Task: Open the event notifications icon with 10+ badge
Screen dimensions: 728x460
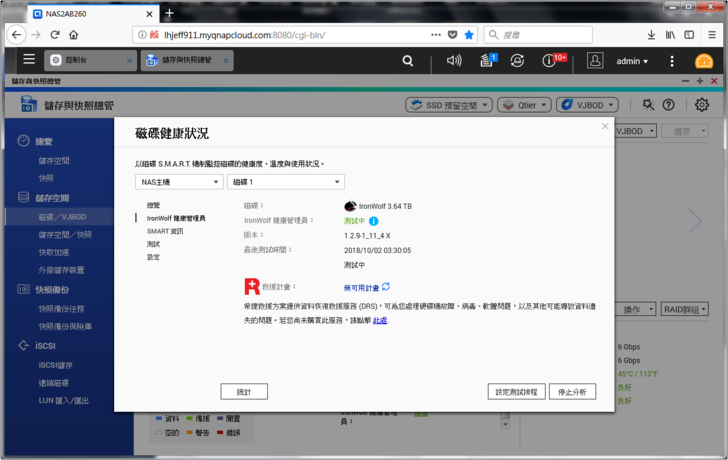Action: (550, 61)
